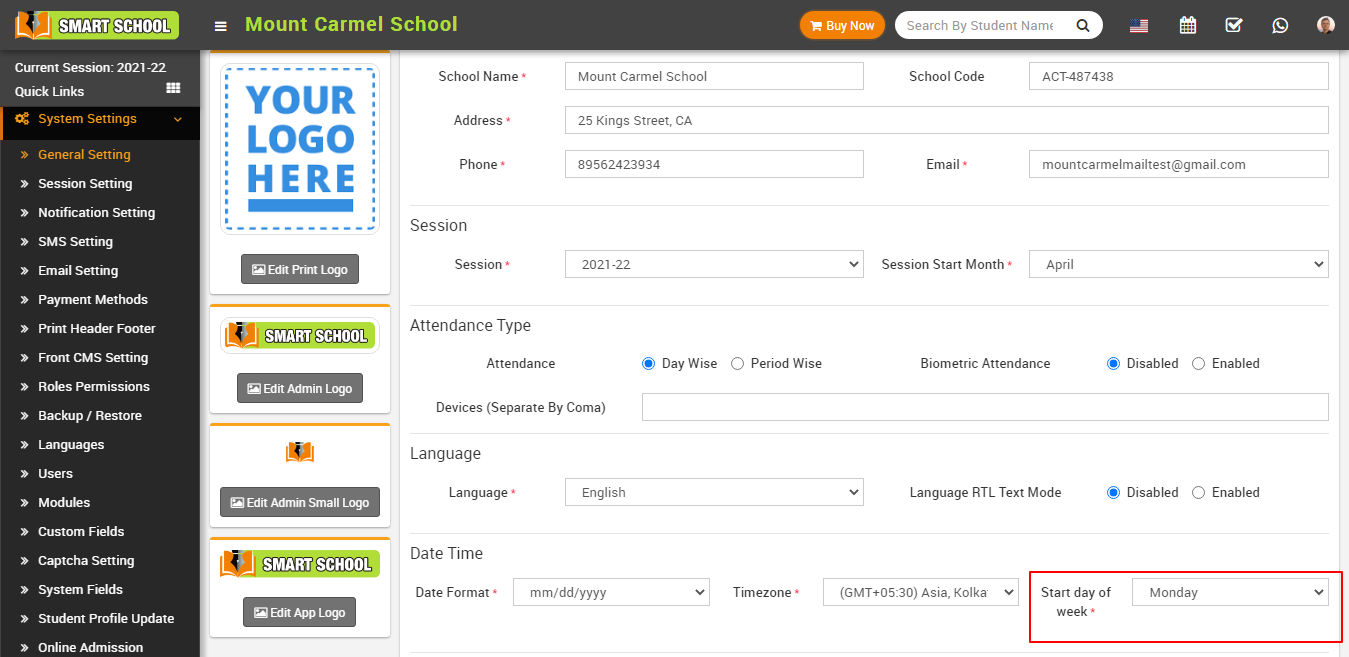Screen dimensions: 1349x657
Task: Open the user profile avatar
Action: (x=1325, y=26)
